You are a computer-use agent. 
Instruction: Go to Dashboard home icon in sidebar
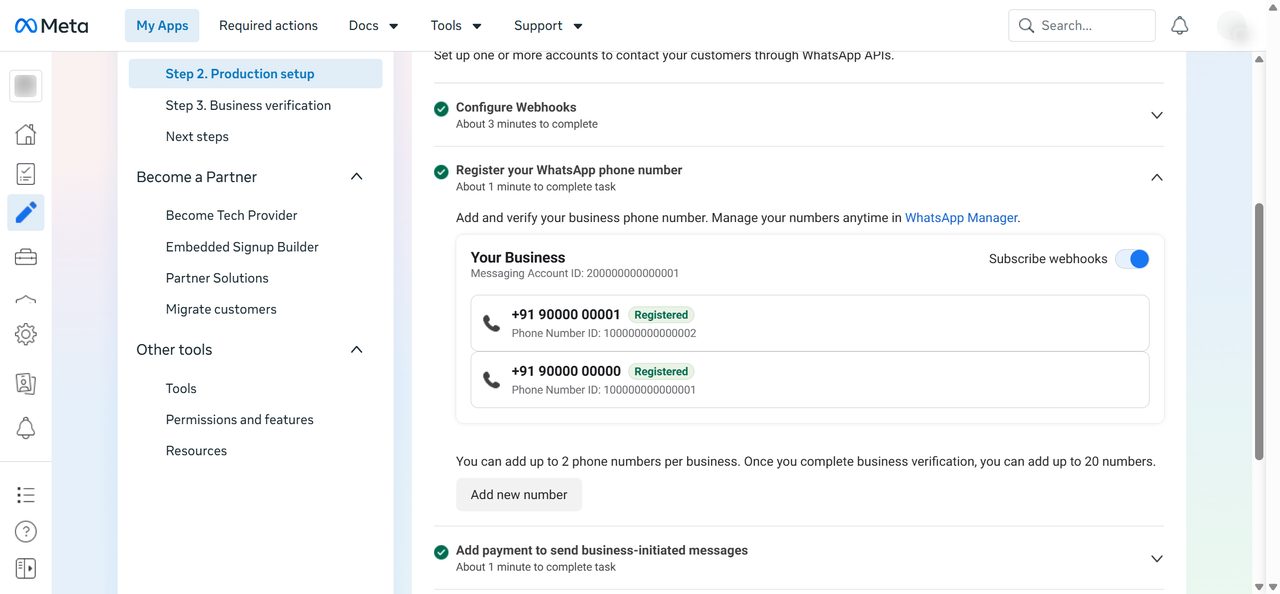[x=26, y=134]
